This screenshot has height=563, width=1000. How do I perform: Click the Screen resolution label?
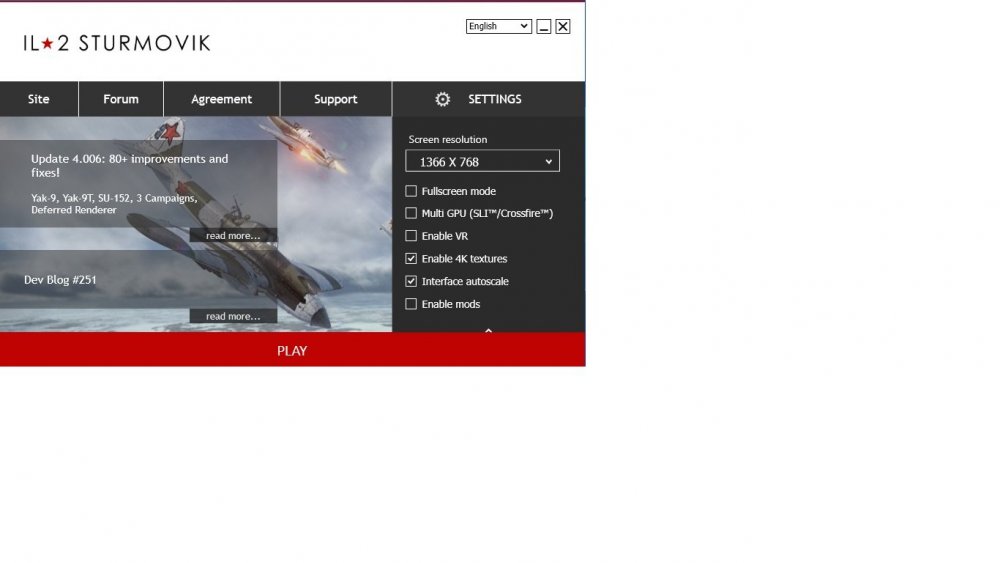click(448, 139)
